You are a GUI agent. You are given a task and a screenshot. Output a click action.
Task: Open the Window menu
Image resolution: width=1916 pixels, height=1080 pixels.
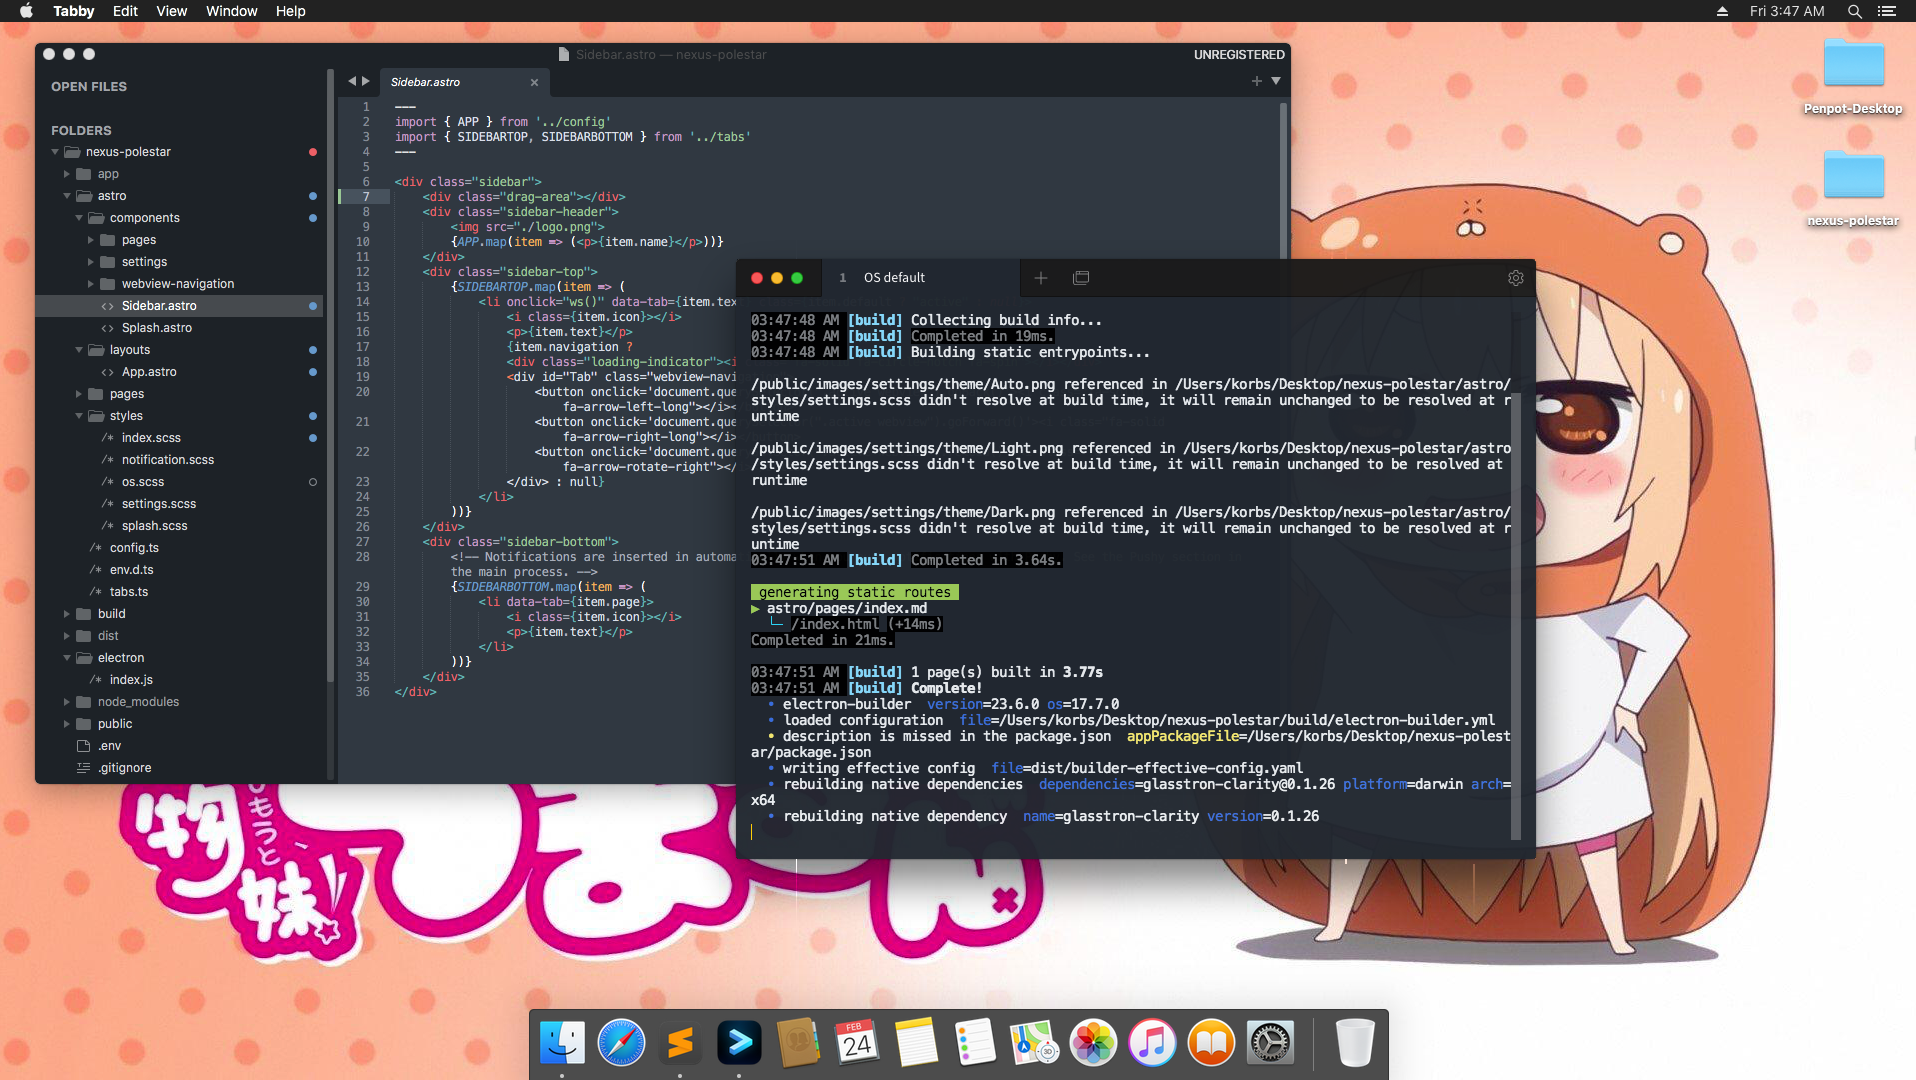[231, 11]
